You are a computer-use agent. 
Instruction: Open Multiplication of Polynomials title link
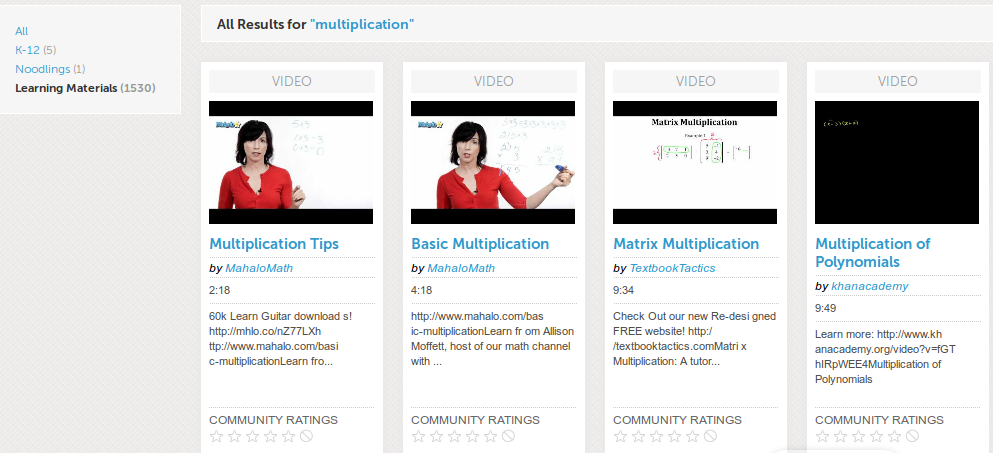point(873,253)
